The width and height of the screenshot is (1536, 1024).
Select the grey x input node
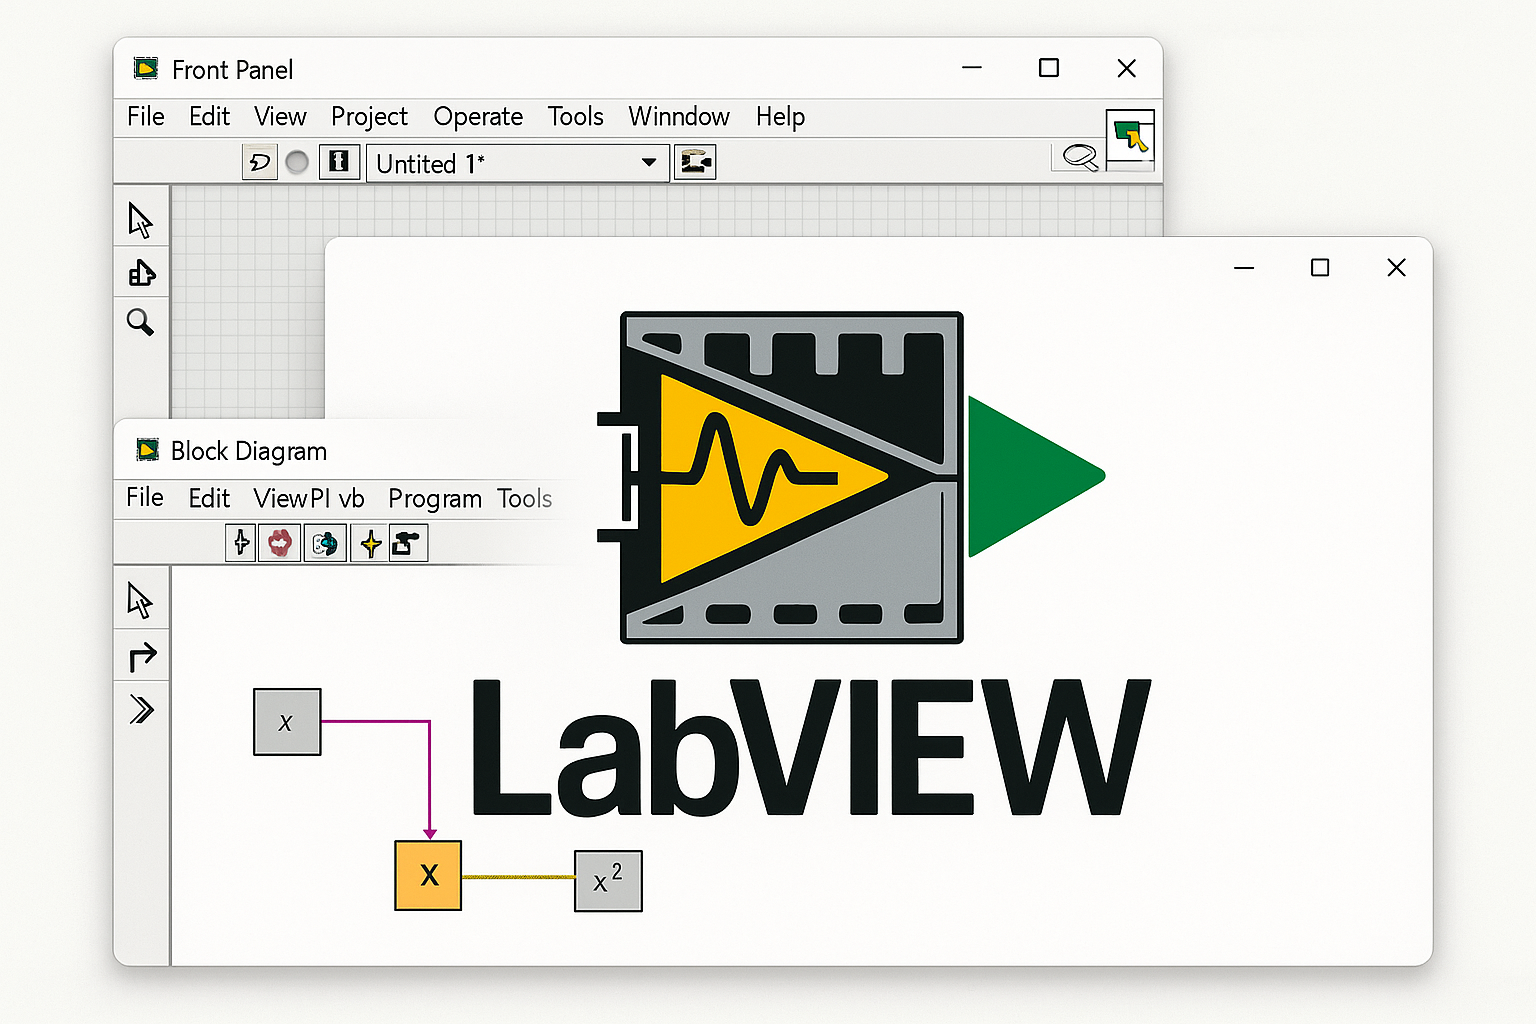287,722
